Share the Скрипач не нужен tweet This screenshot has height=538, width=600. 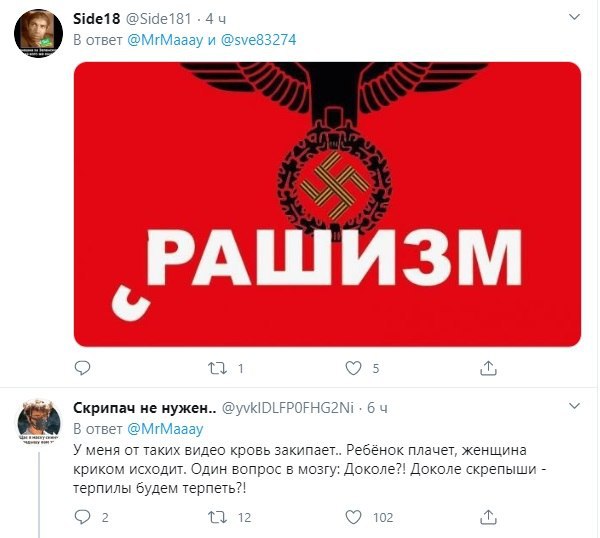488,517
